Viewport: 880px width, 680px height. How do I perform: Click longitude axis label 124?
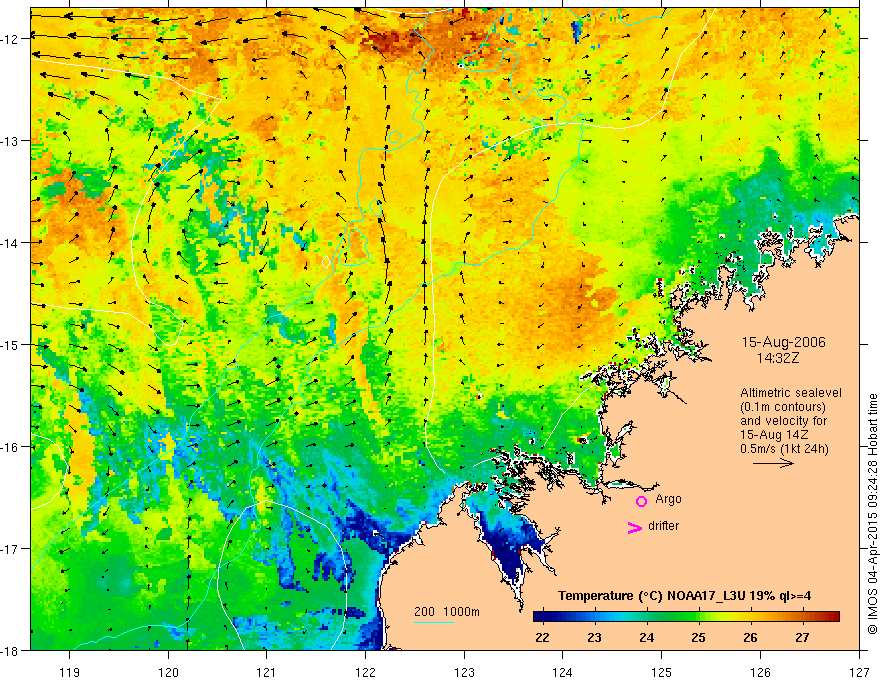pos(563,672)
